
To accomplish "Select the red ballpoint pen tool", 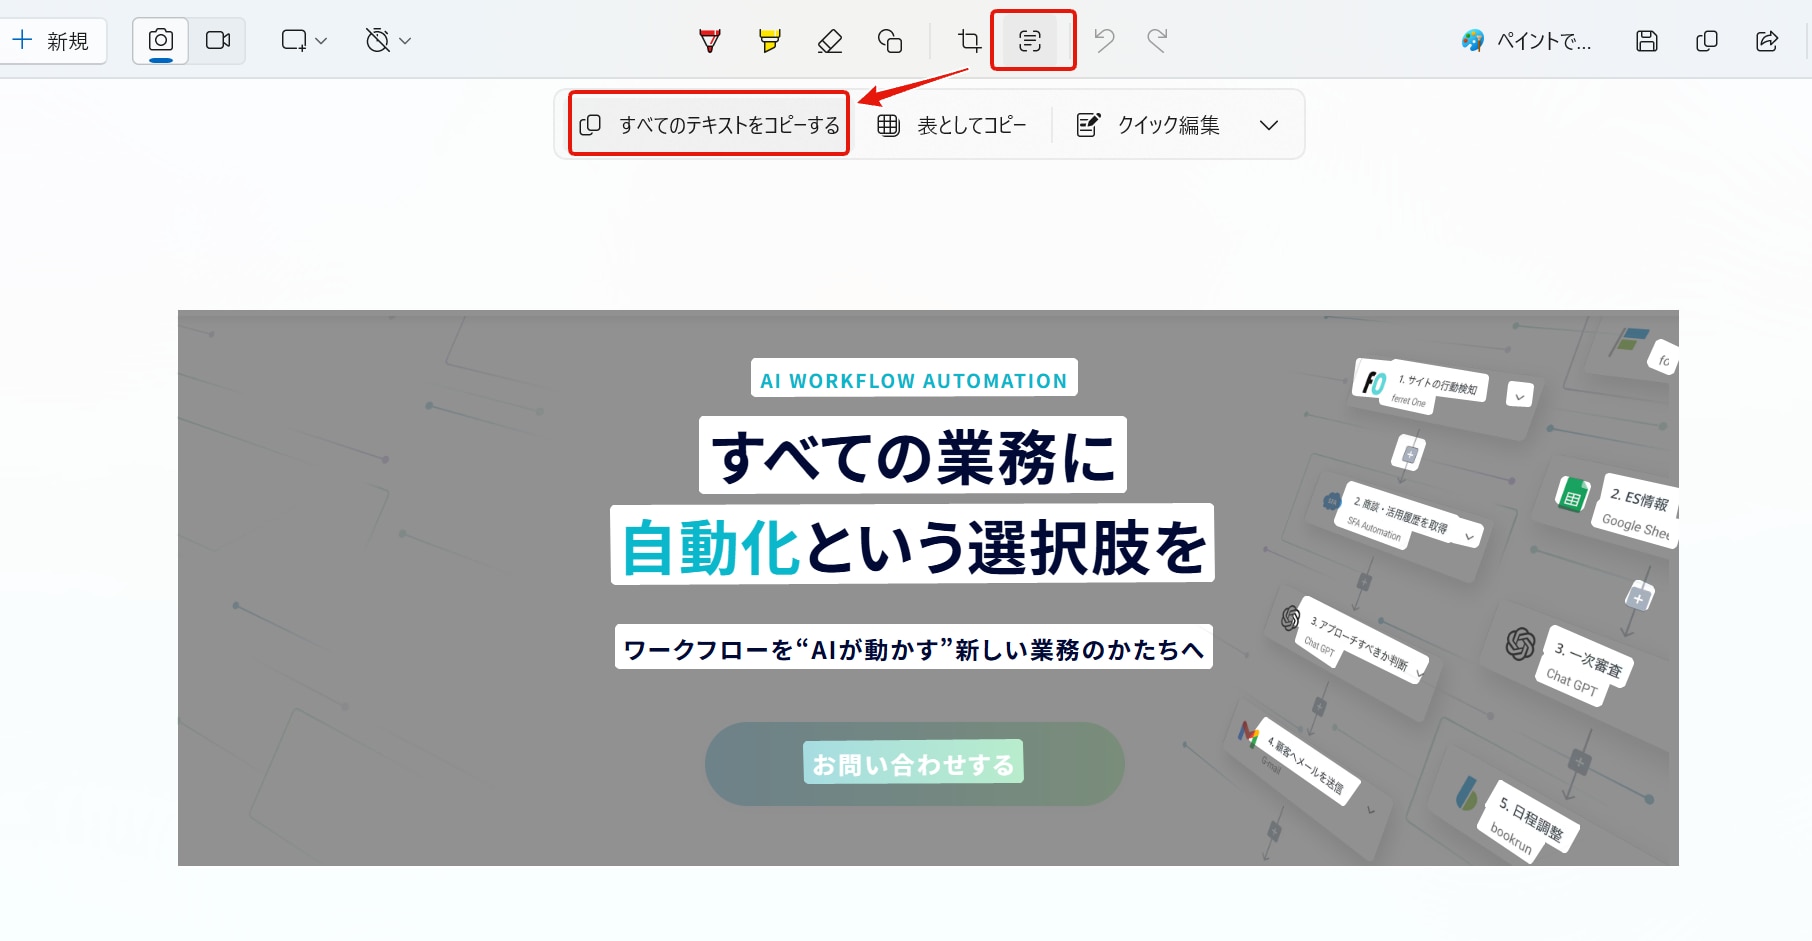I will [709, 41].
